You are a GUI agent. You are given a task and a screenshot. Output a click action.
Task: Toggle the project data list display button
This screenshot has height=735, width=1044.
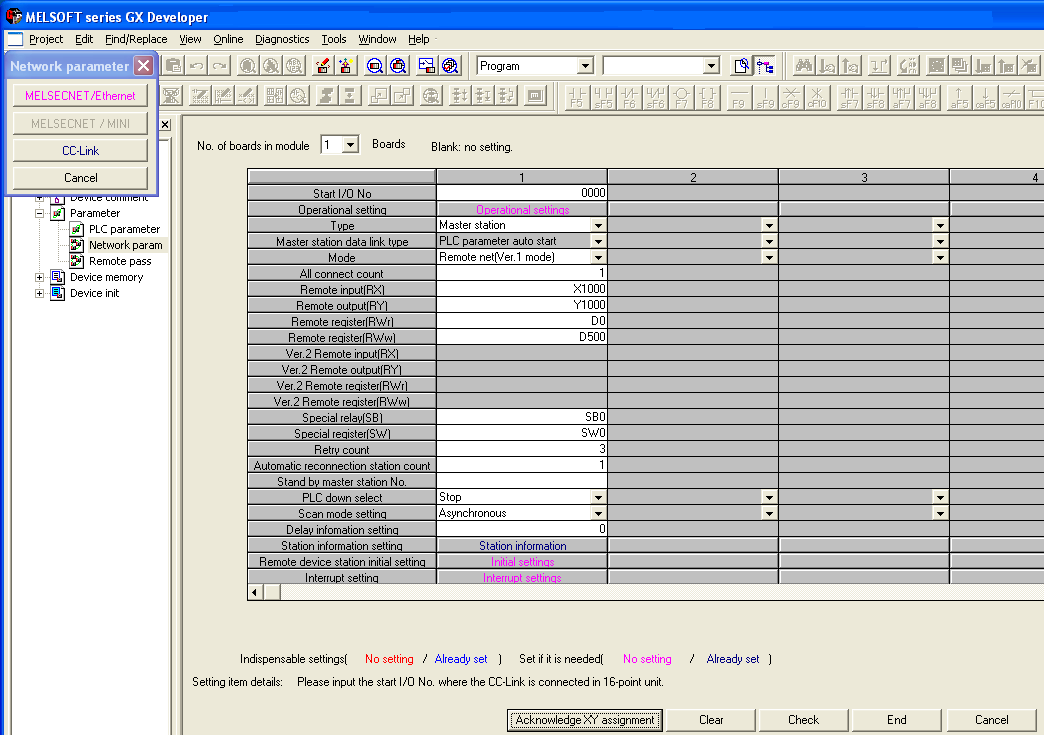pyautogui.click(x=765, y=66)
